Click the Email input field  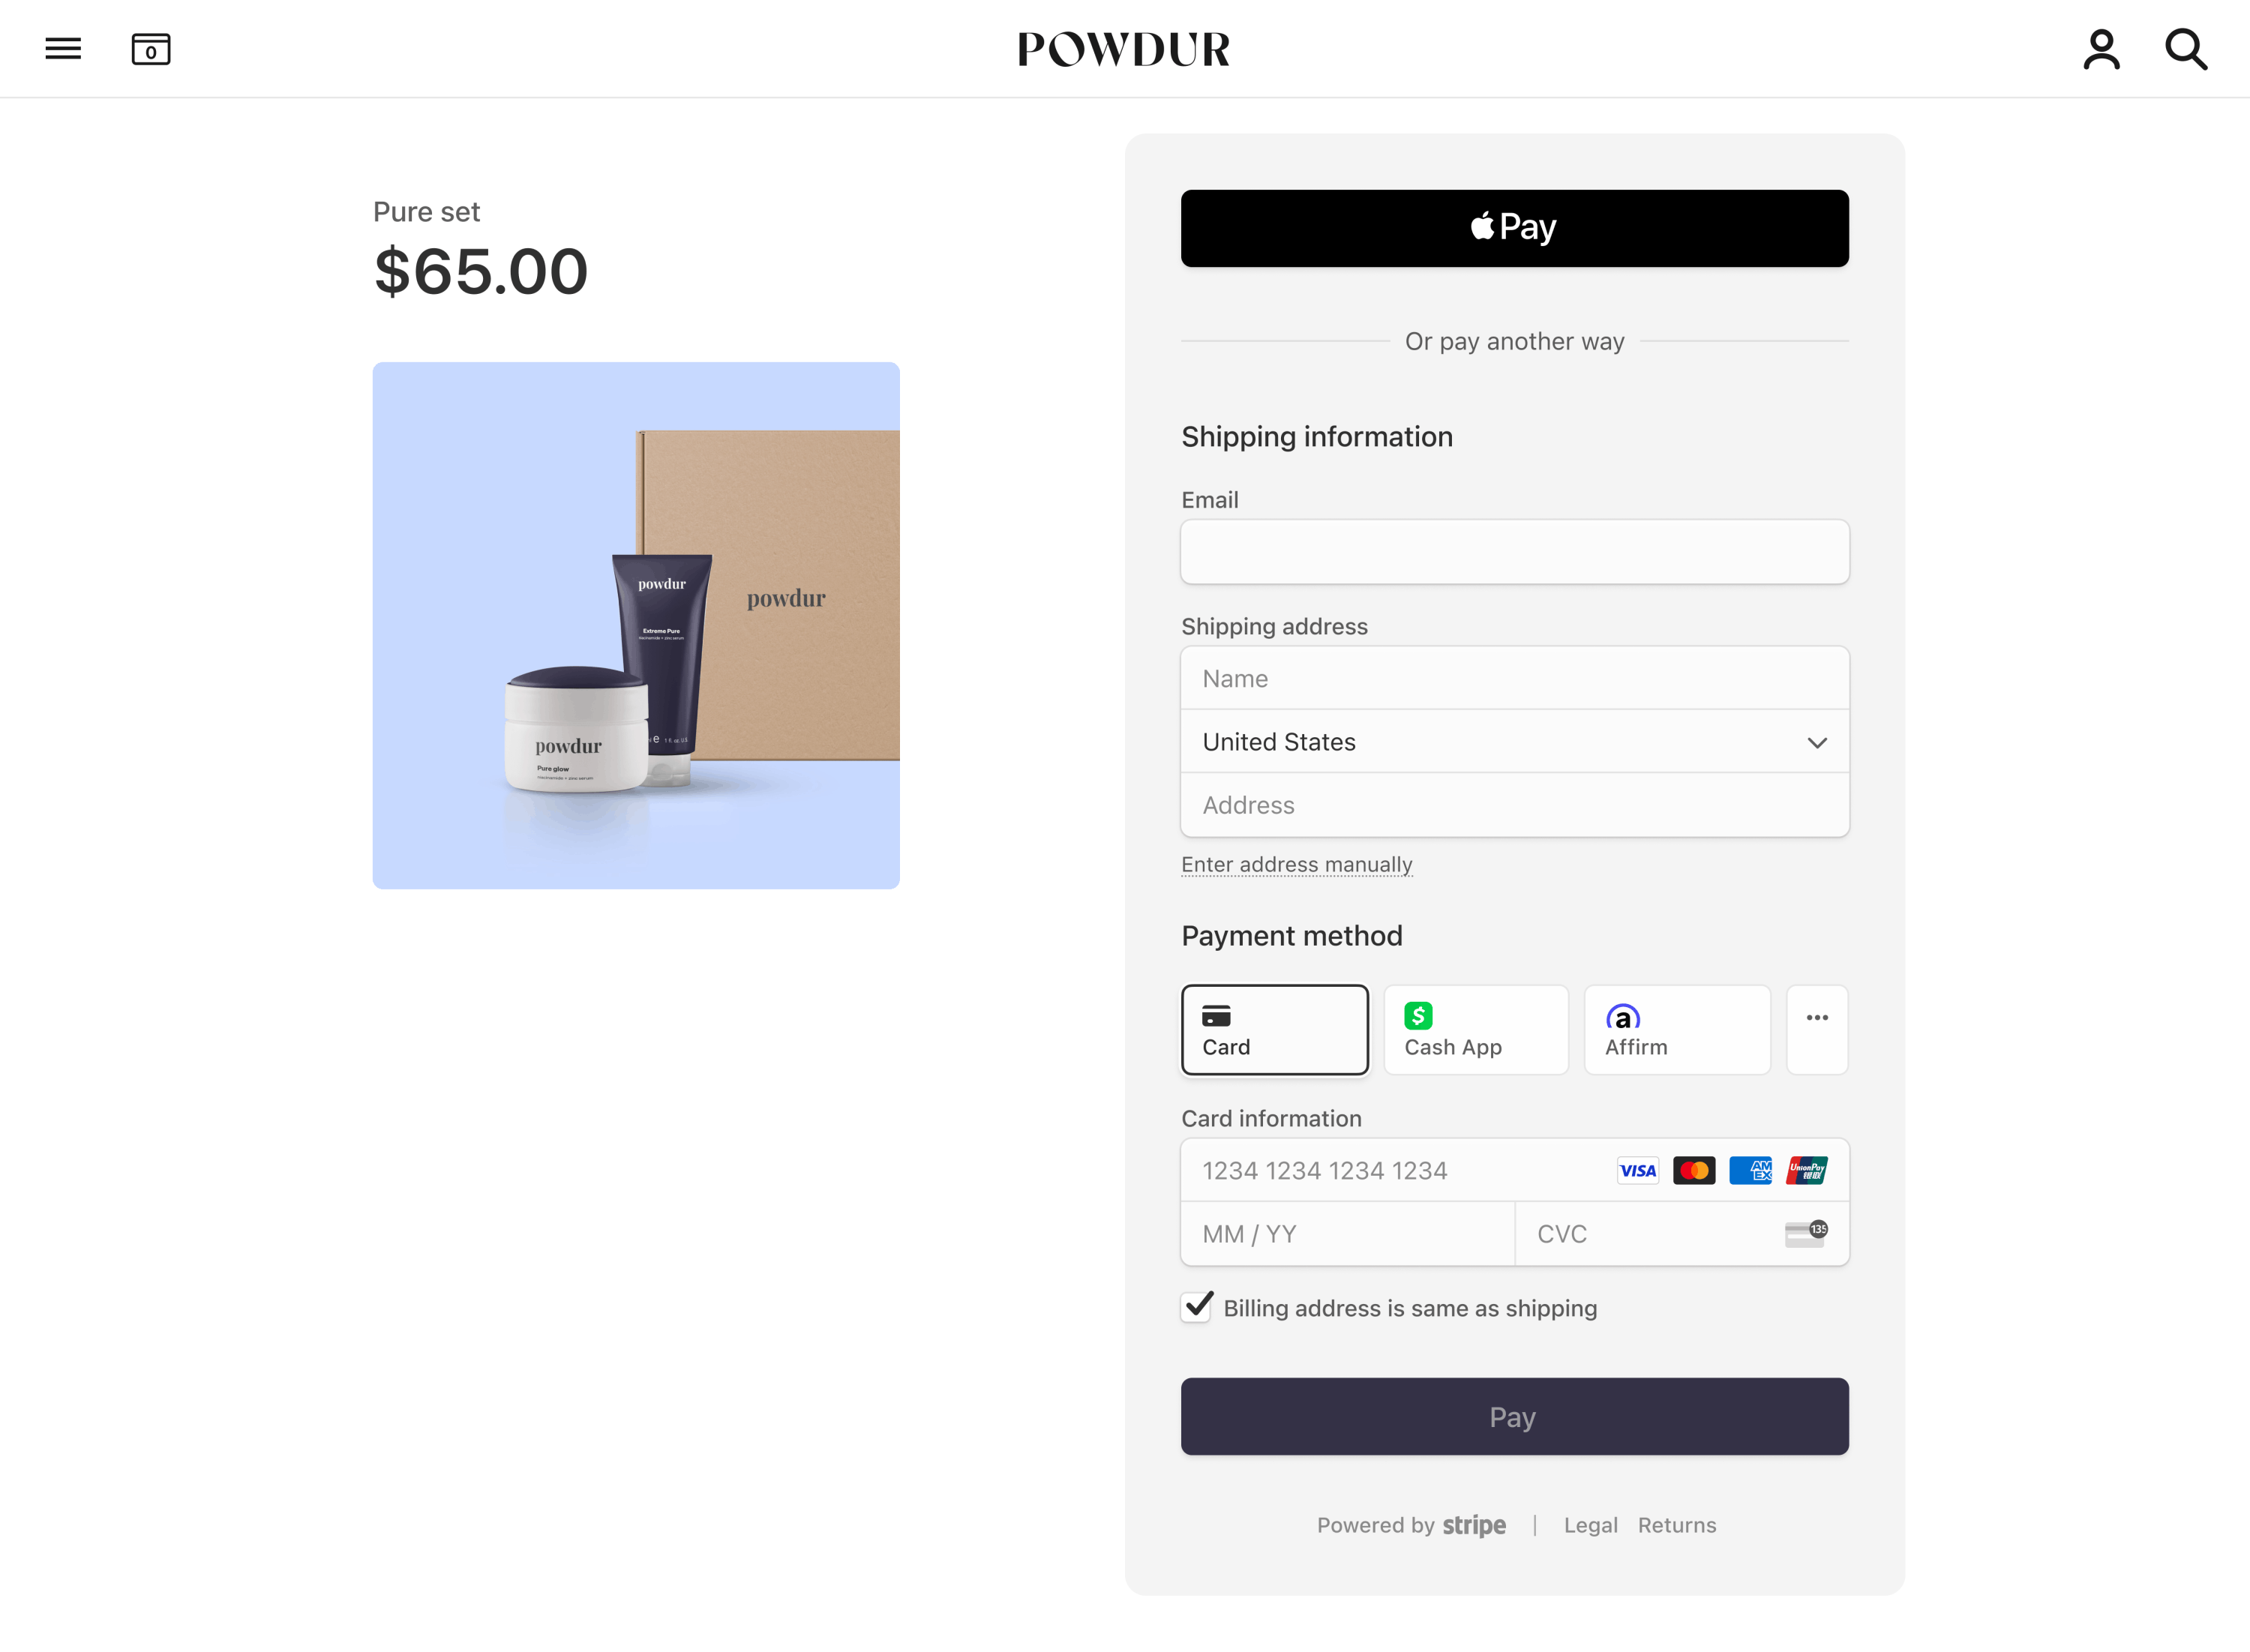(1513, 552)
